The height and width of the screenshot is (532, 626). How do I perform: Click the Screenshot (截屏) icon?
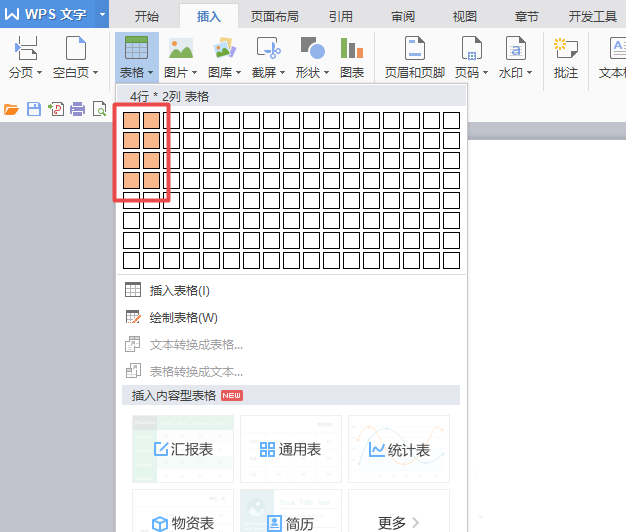coord(268,48)
